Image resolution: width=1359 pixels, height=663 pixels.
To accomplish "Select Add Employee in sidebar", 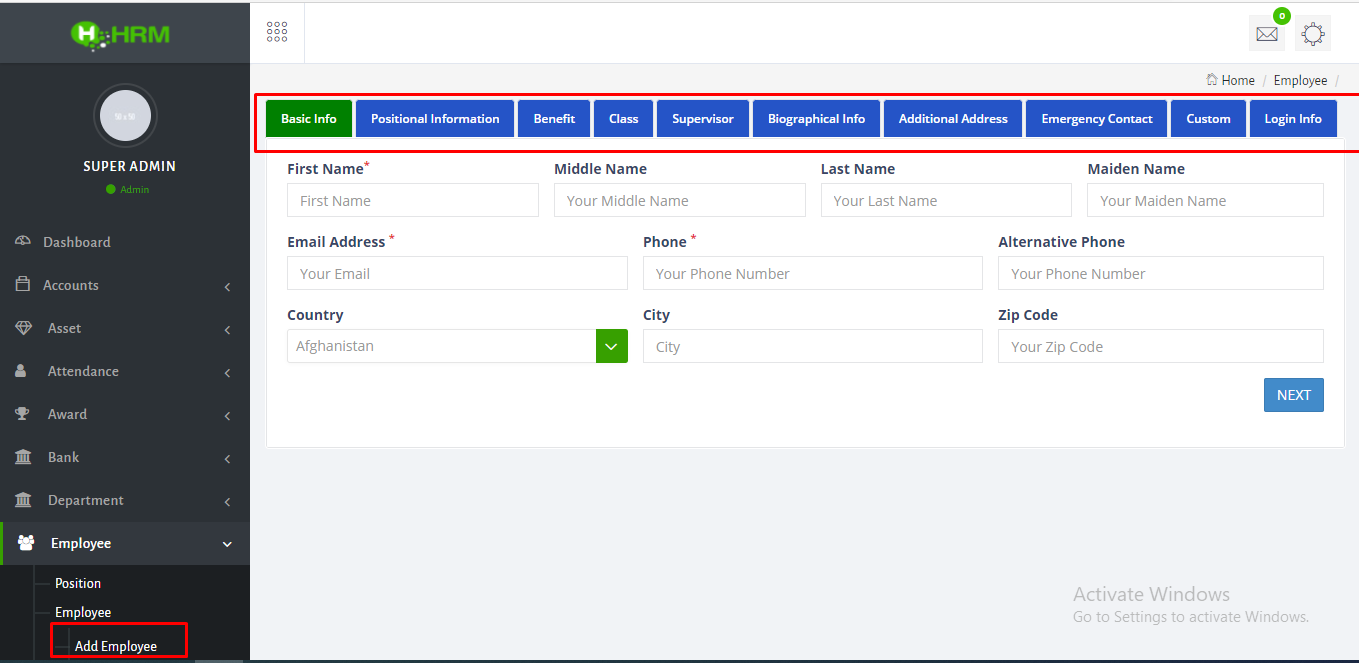I will tap(116, 646).
